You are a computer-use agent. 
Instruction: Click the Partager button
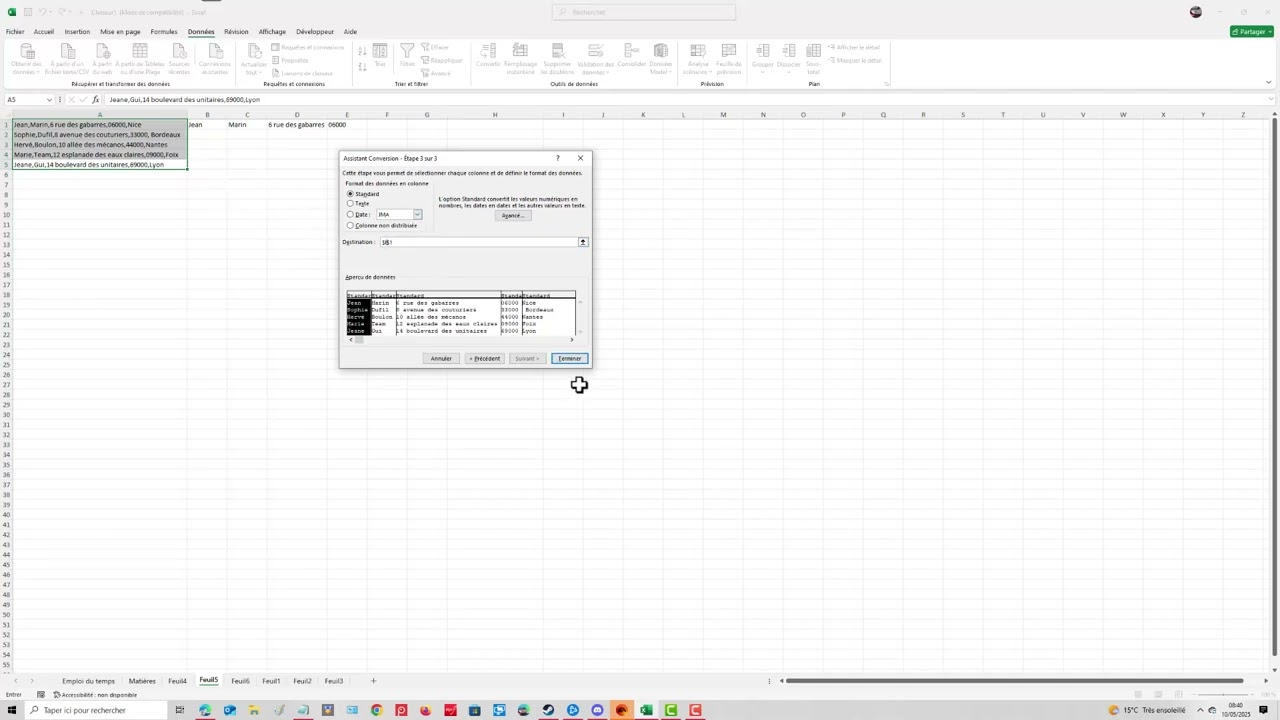(x=1250, y=31)
